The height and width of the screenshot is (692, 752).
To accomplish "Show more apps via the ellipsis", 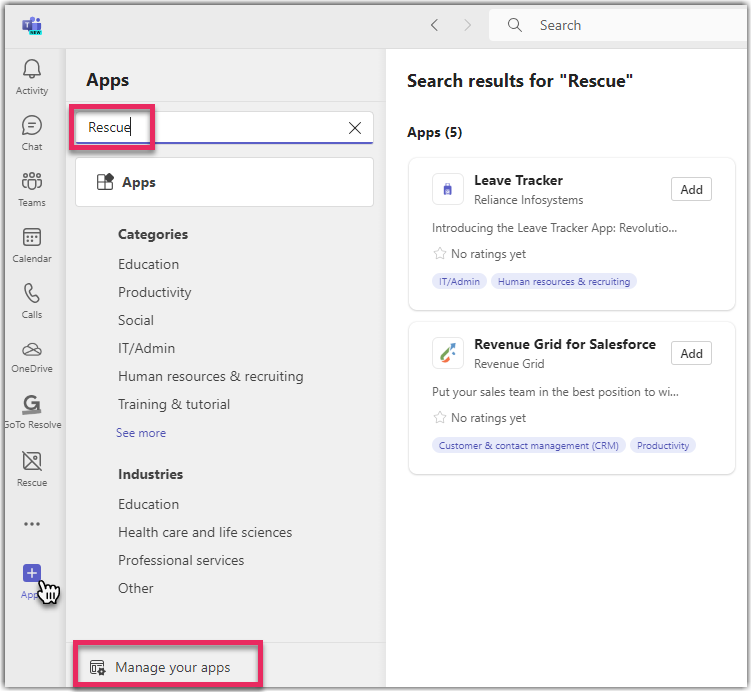I will pos(32,524).
